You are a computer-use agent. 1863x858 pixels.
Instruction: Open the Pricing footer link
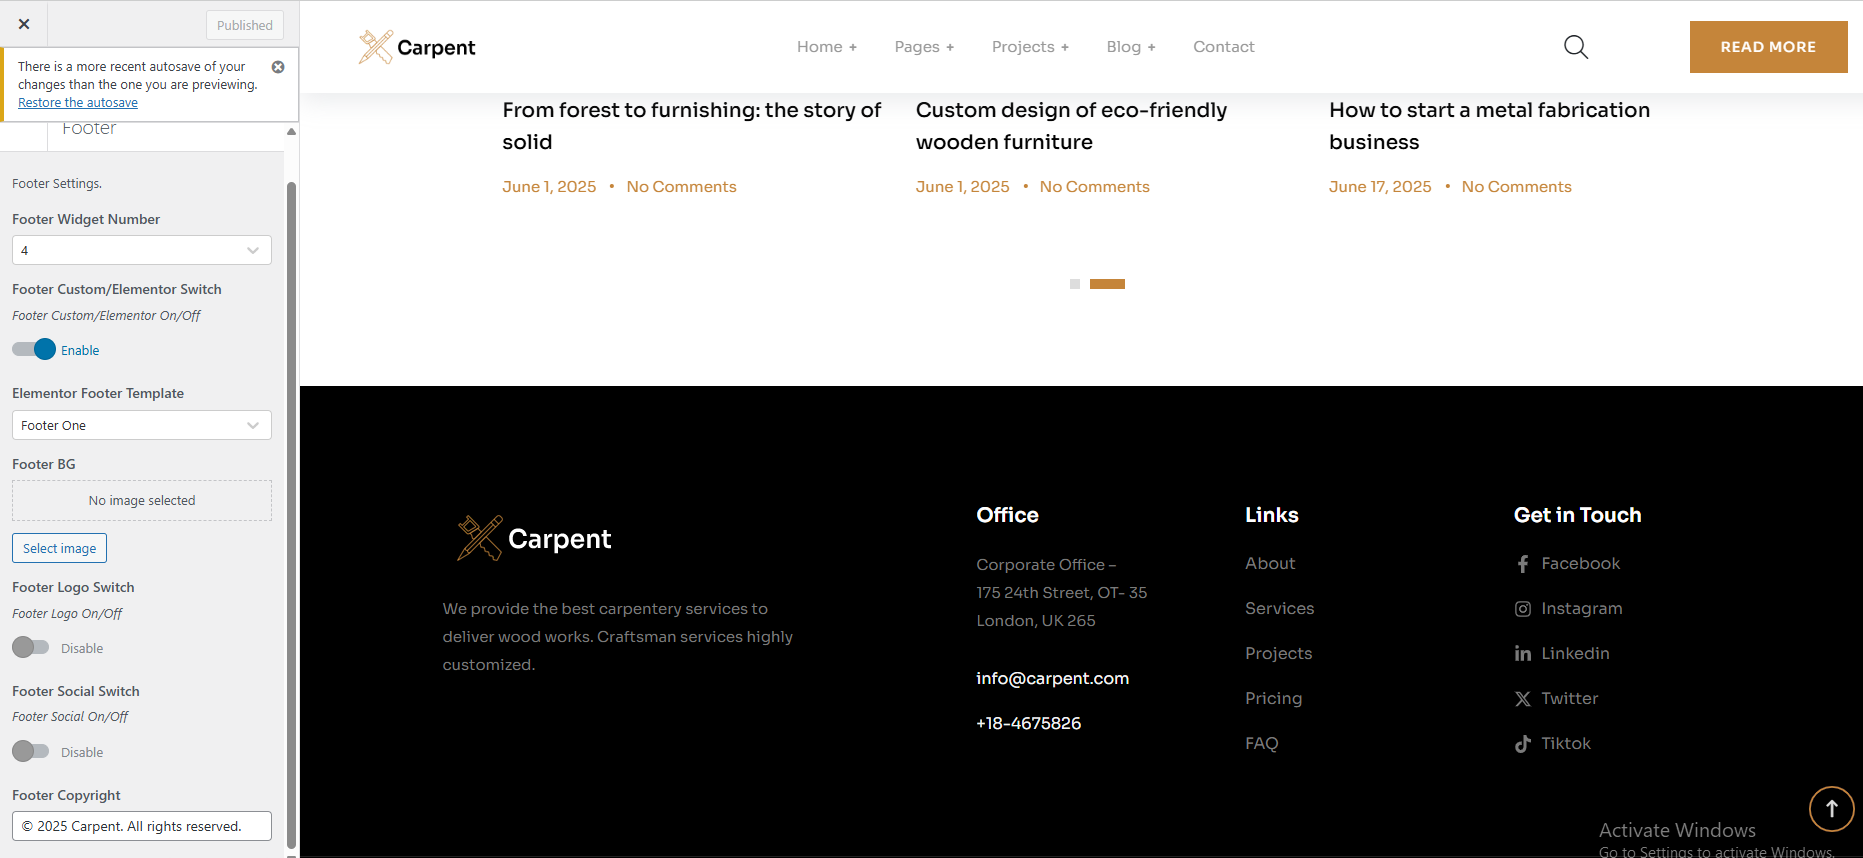tap(1273, 699)
